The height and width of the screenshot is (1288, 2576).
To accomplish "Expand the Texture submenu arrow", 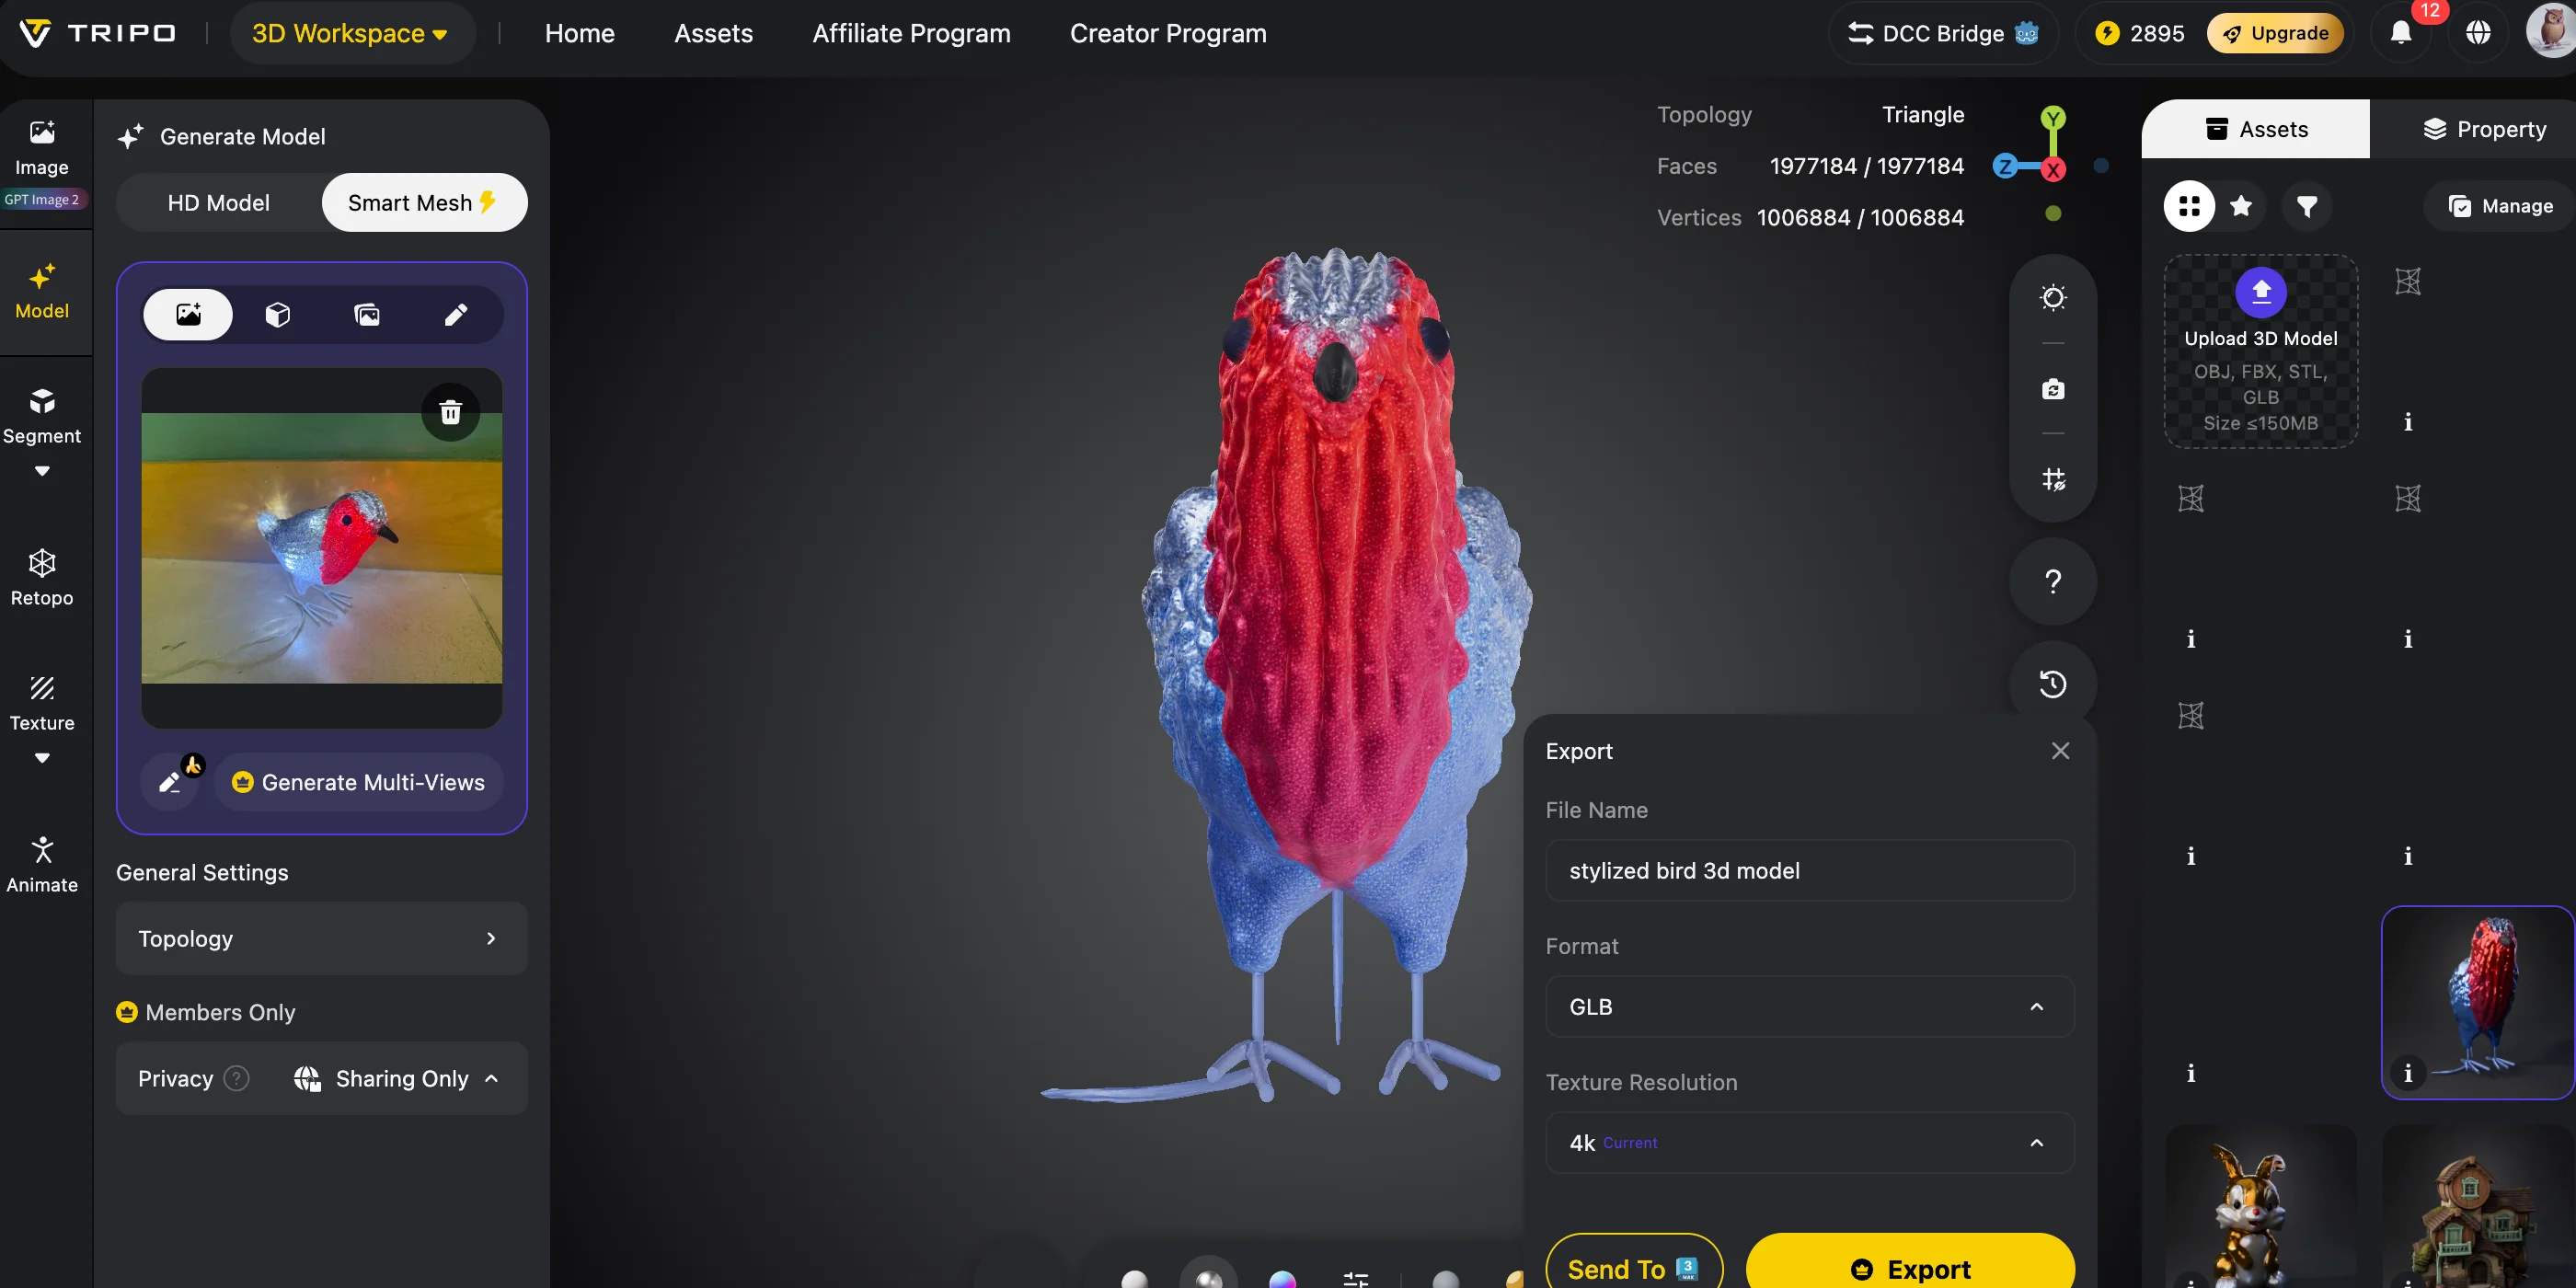I will pos(41,758).
